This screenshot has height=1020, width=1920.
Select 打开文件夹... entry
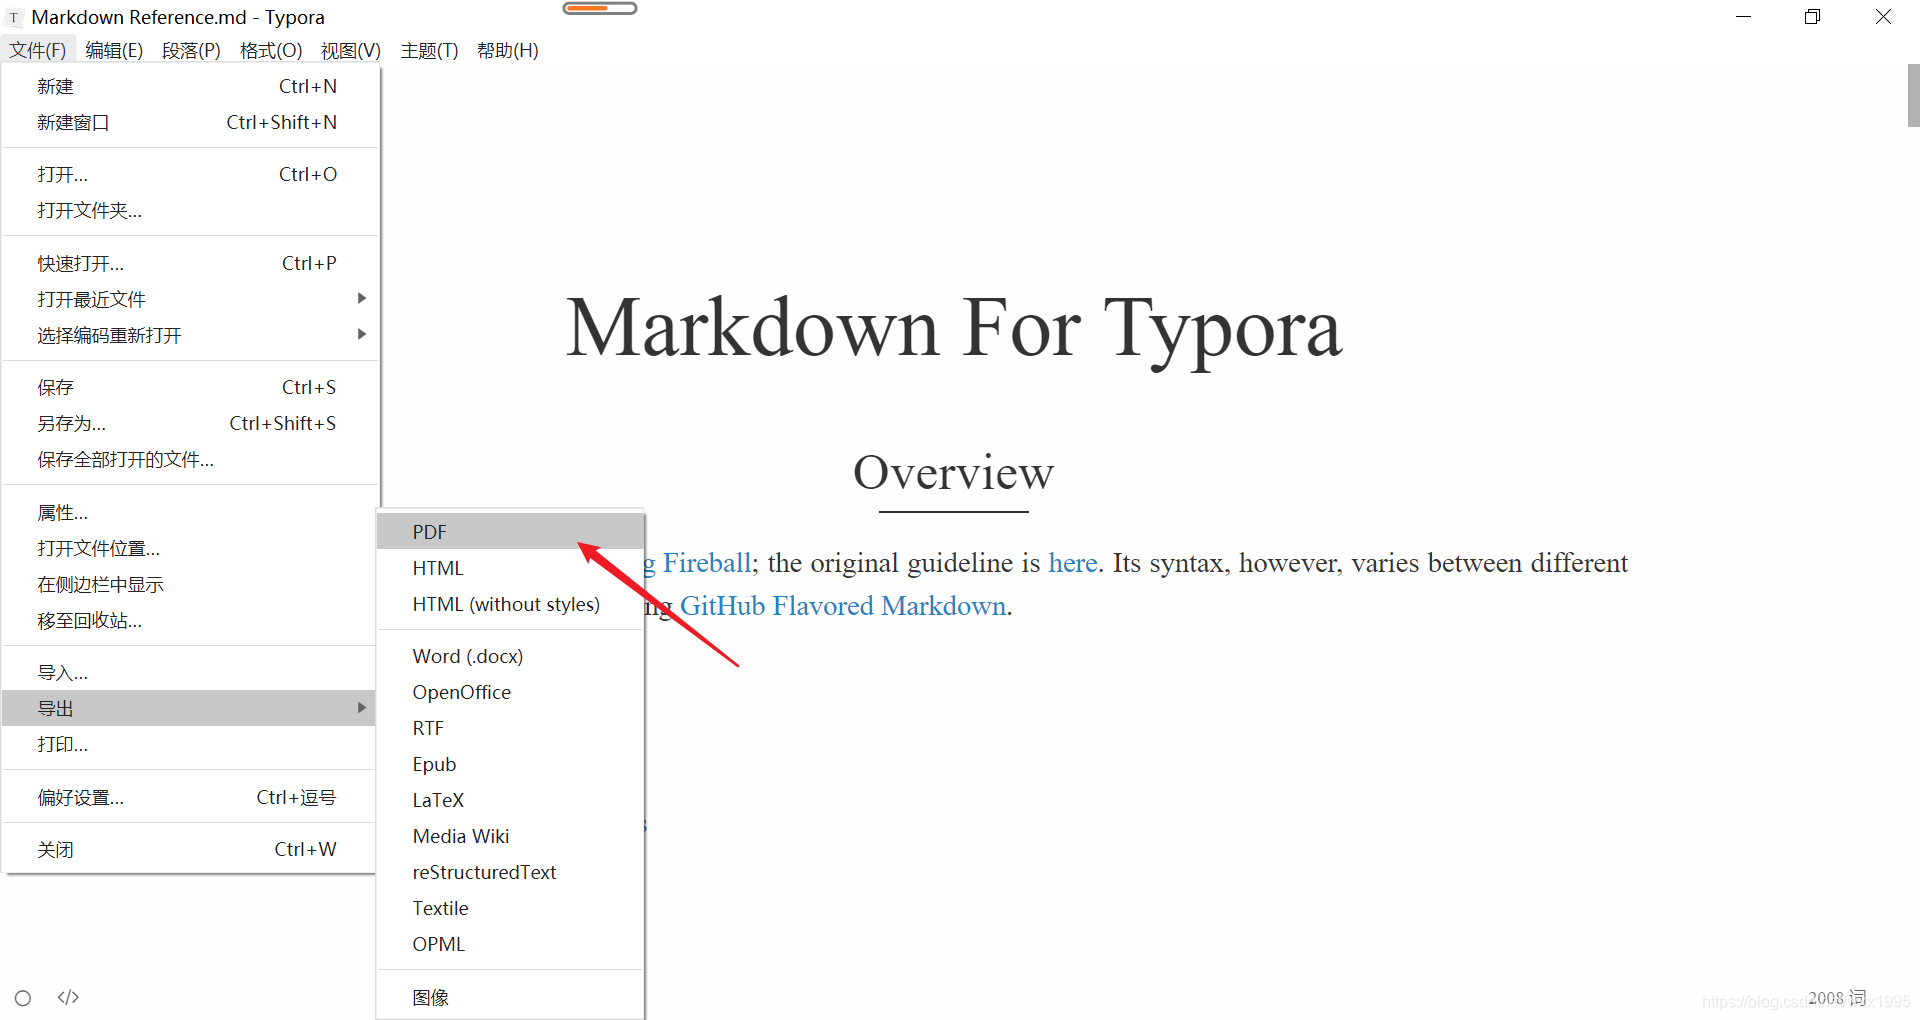pos(190,211)
